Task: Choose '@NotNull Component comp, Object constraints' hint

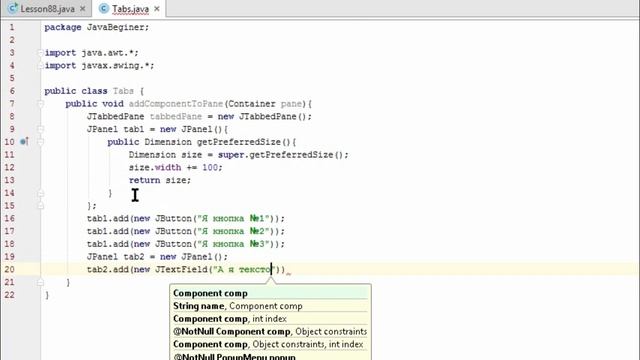Action: pyautogui.click(x=270, y=331)
